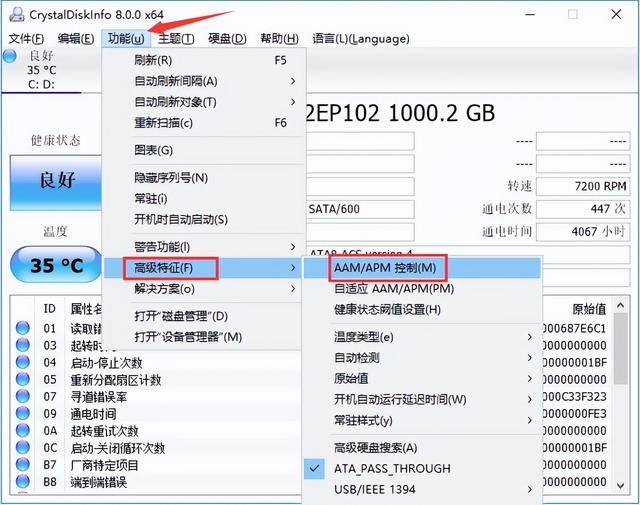Open 图表(G) graph entry
This screenshot has width=640, height=505.
click(x=203, y=150)
